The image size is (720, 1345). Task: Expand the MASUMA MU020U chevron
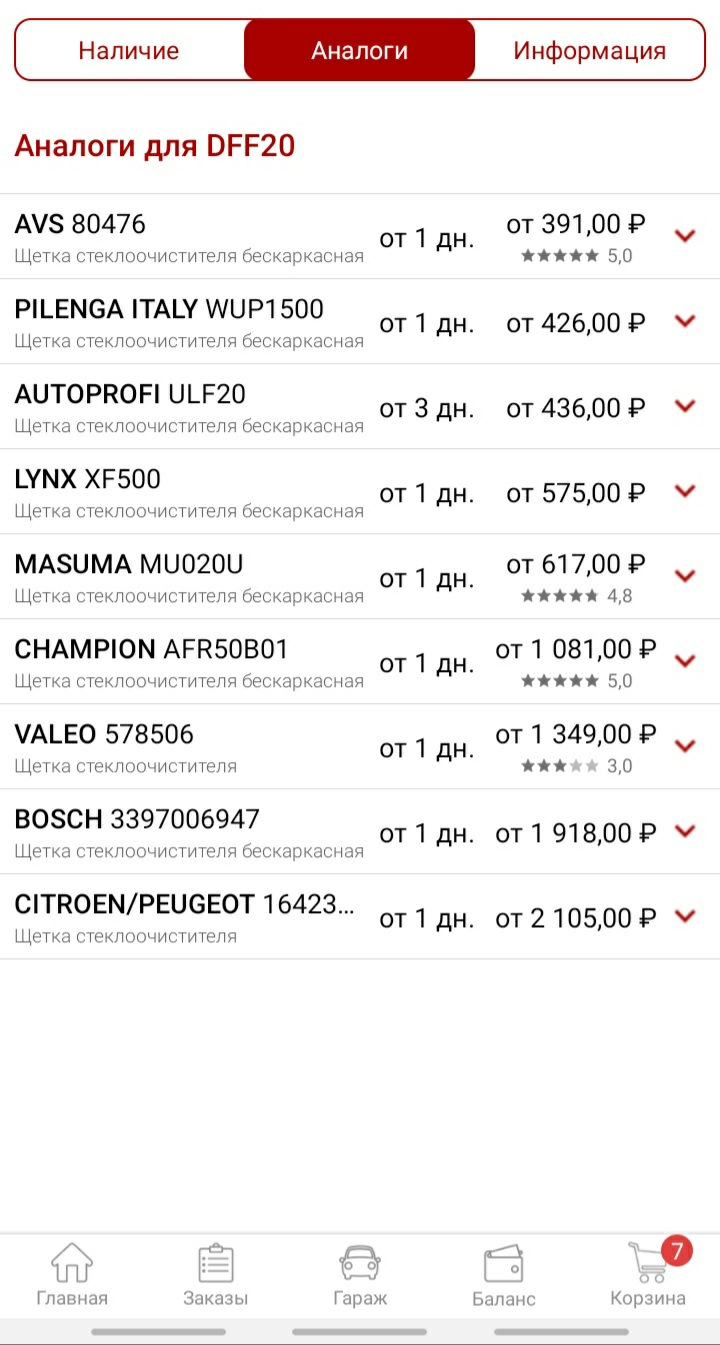[685, 576]
